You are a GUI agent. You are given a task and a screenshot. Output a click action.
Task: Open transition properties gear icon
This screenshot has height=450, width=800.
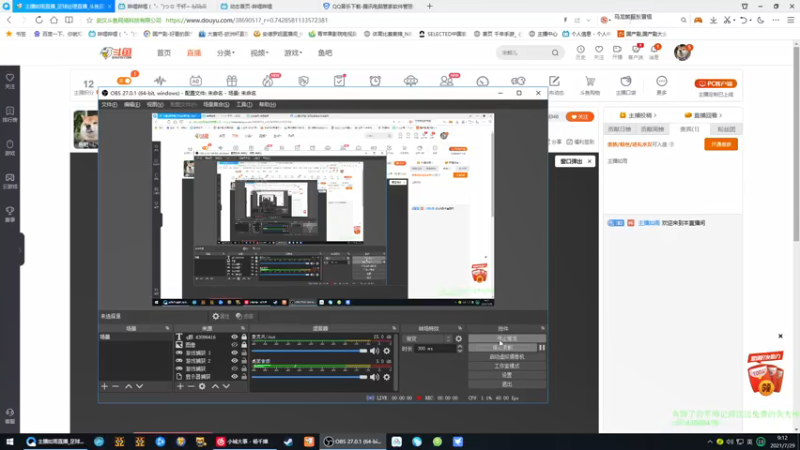[459, 339]
